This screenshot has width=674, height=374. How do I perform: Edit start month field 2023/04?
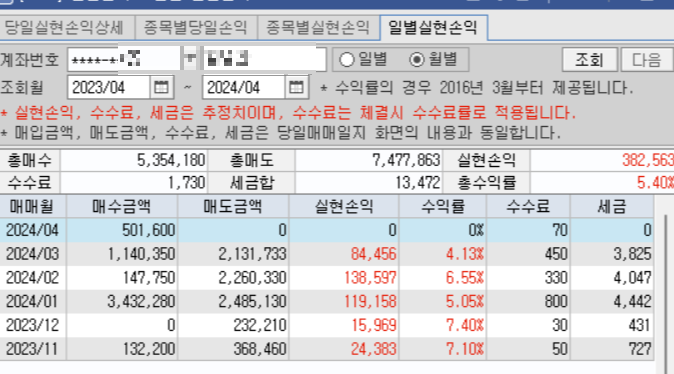pos(108,88)
